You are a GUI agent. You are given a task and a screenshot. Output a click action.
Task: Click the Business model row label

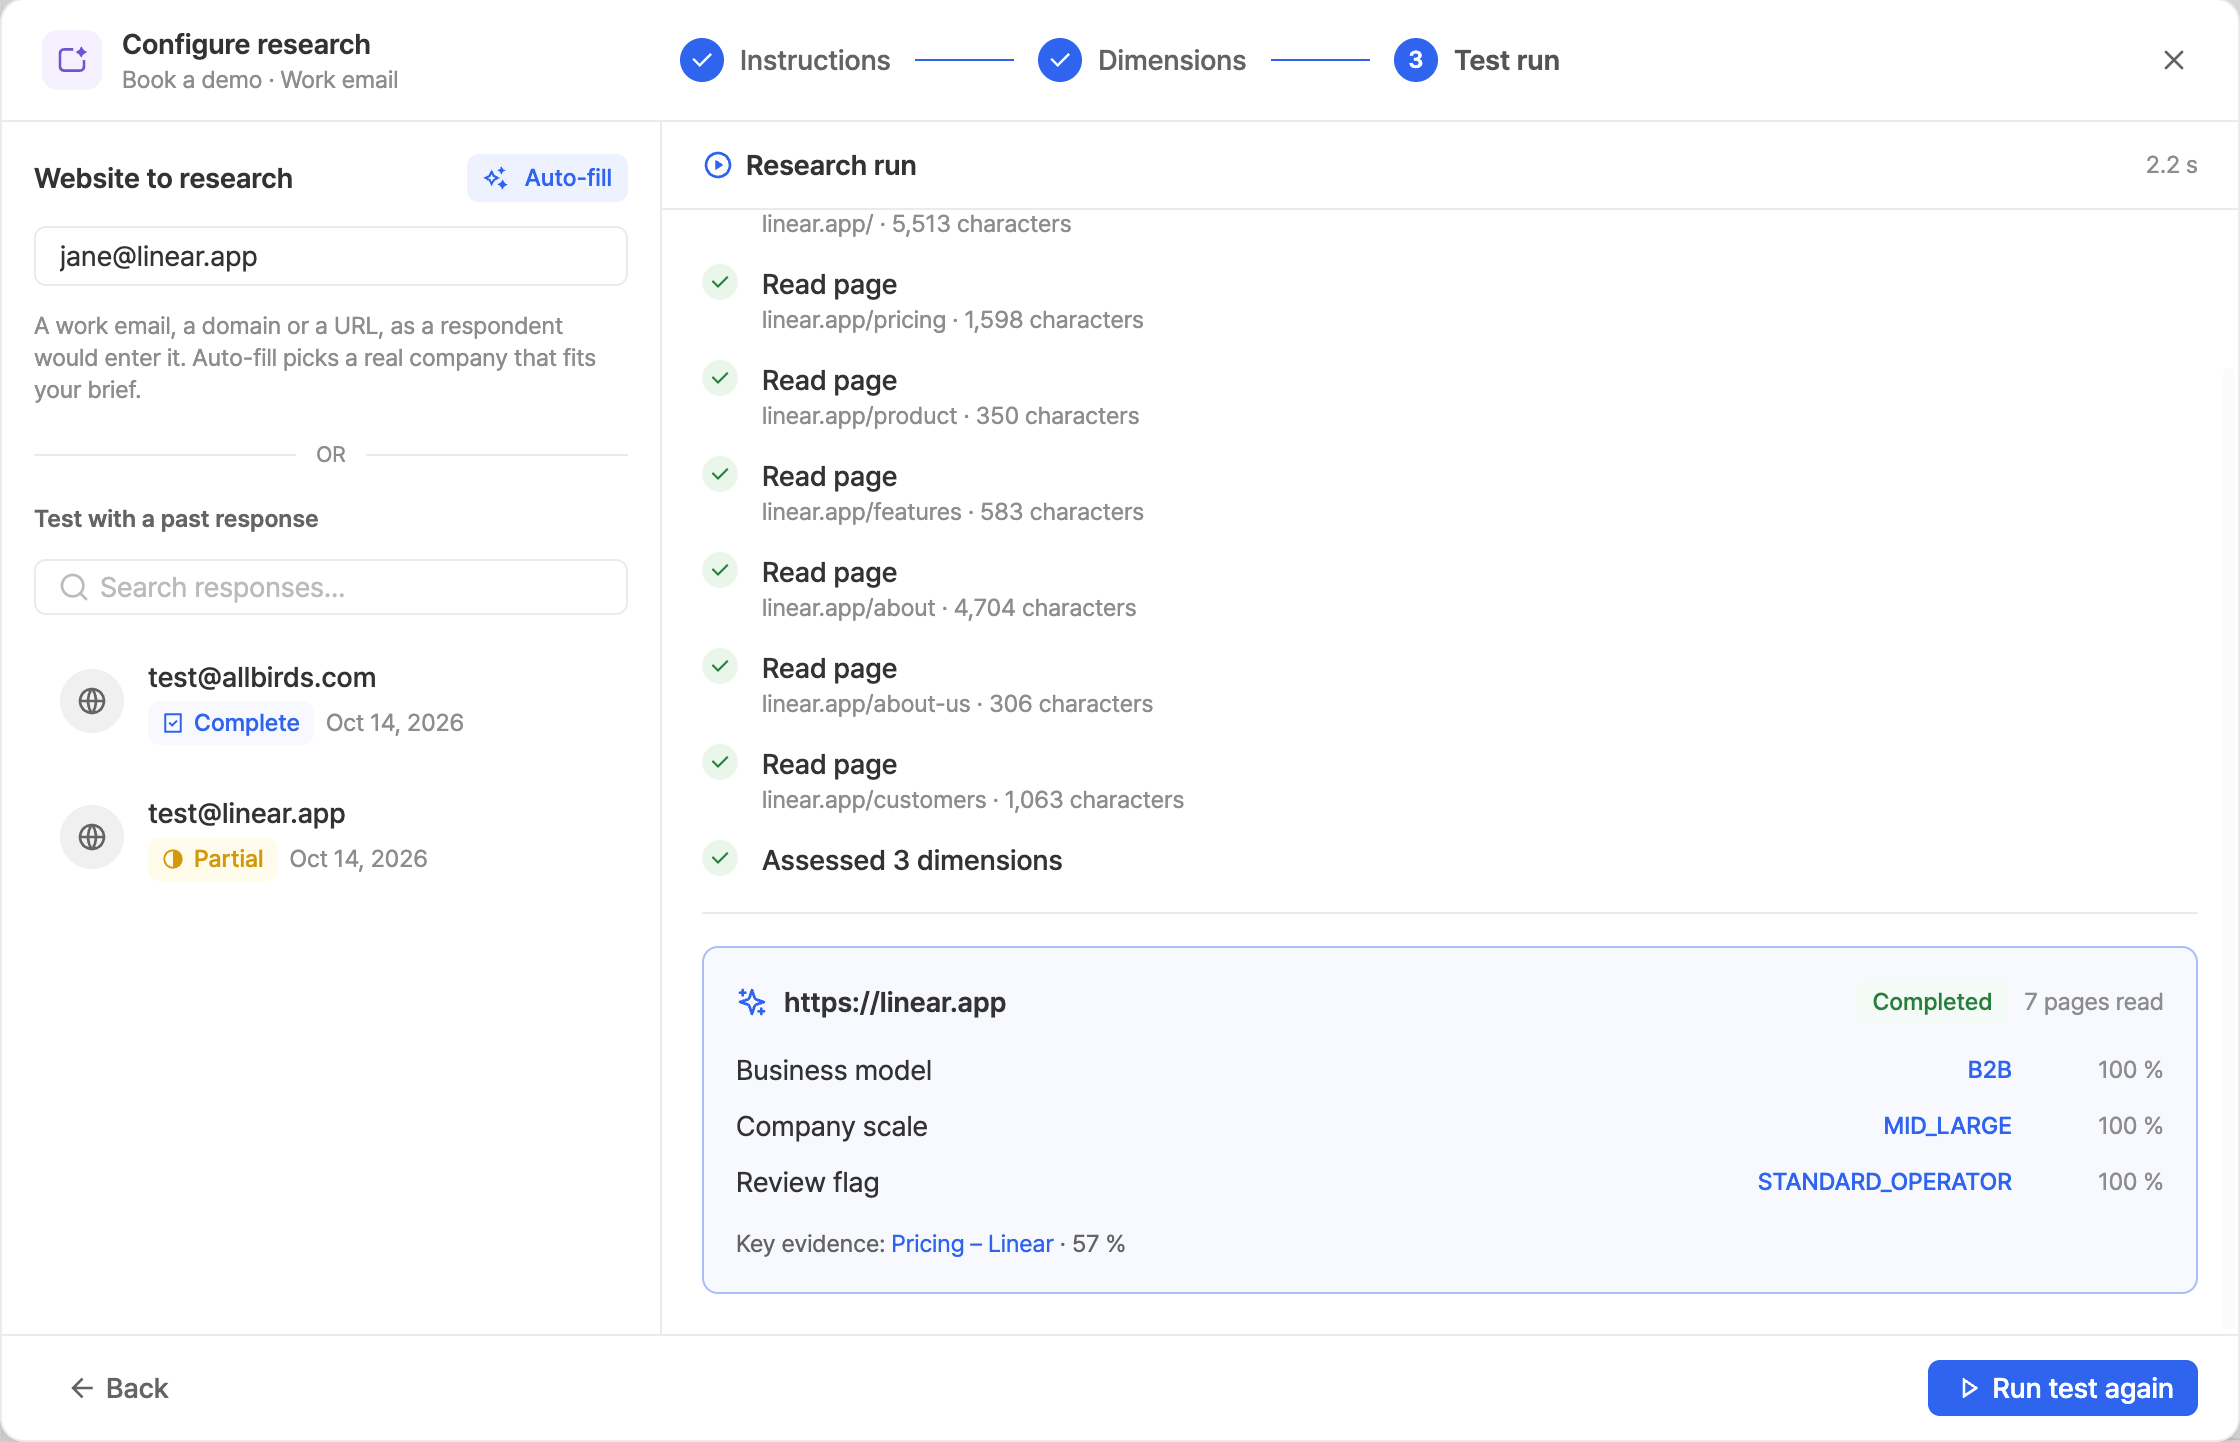[x=834, y=1070]
